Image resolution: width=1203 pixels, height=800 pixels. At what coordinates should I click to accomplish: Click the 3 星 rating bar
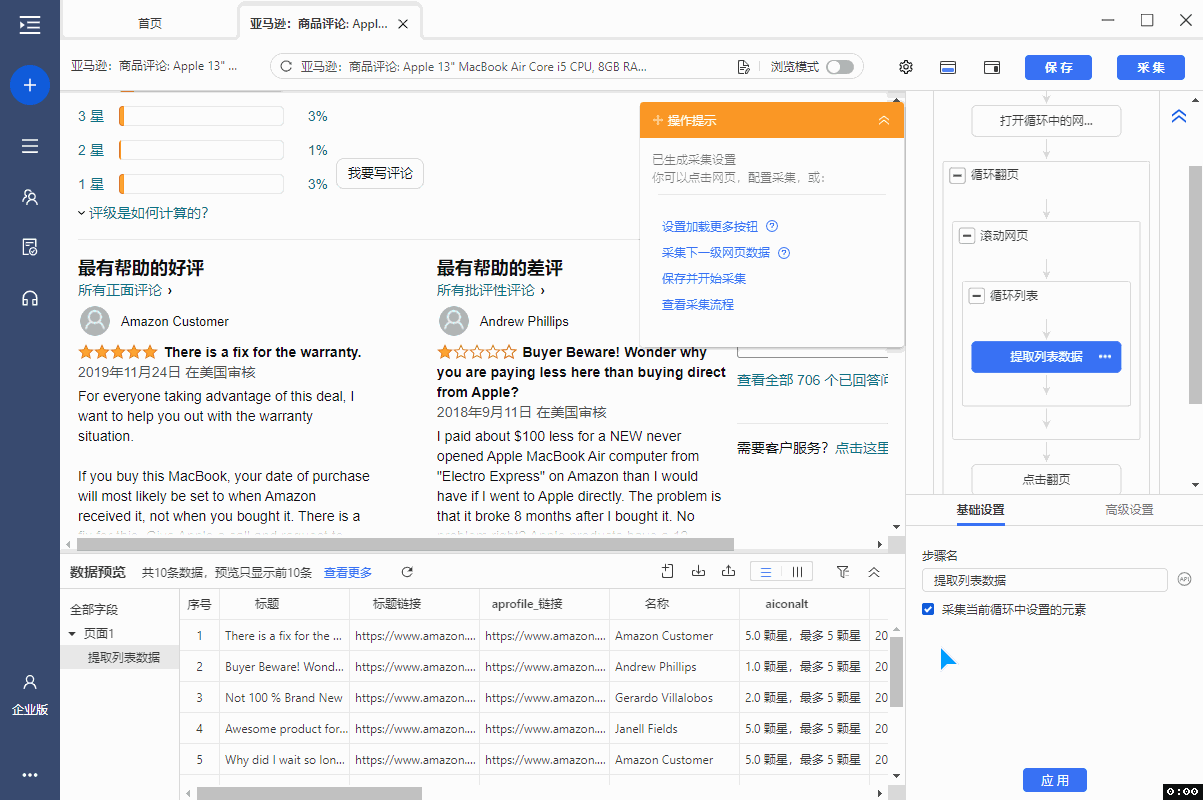(201, 117)
